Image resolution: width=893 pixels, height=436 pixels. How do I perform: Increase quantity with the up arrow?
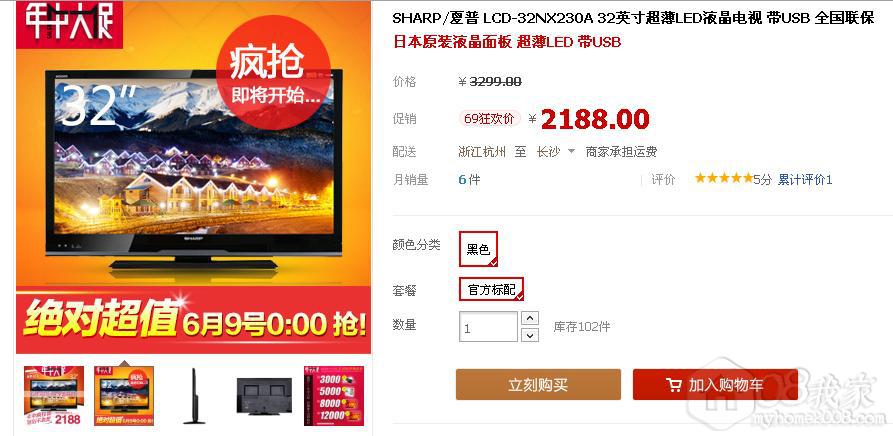[530, 318]
